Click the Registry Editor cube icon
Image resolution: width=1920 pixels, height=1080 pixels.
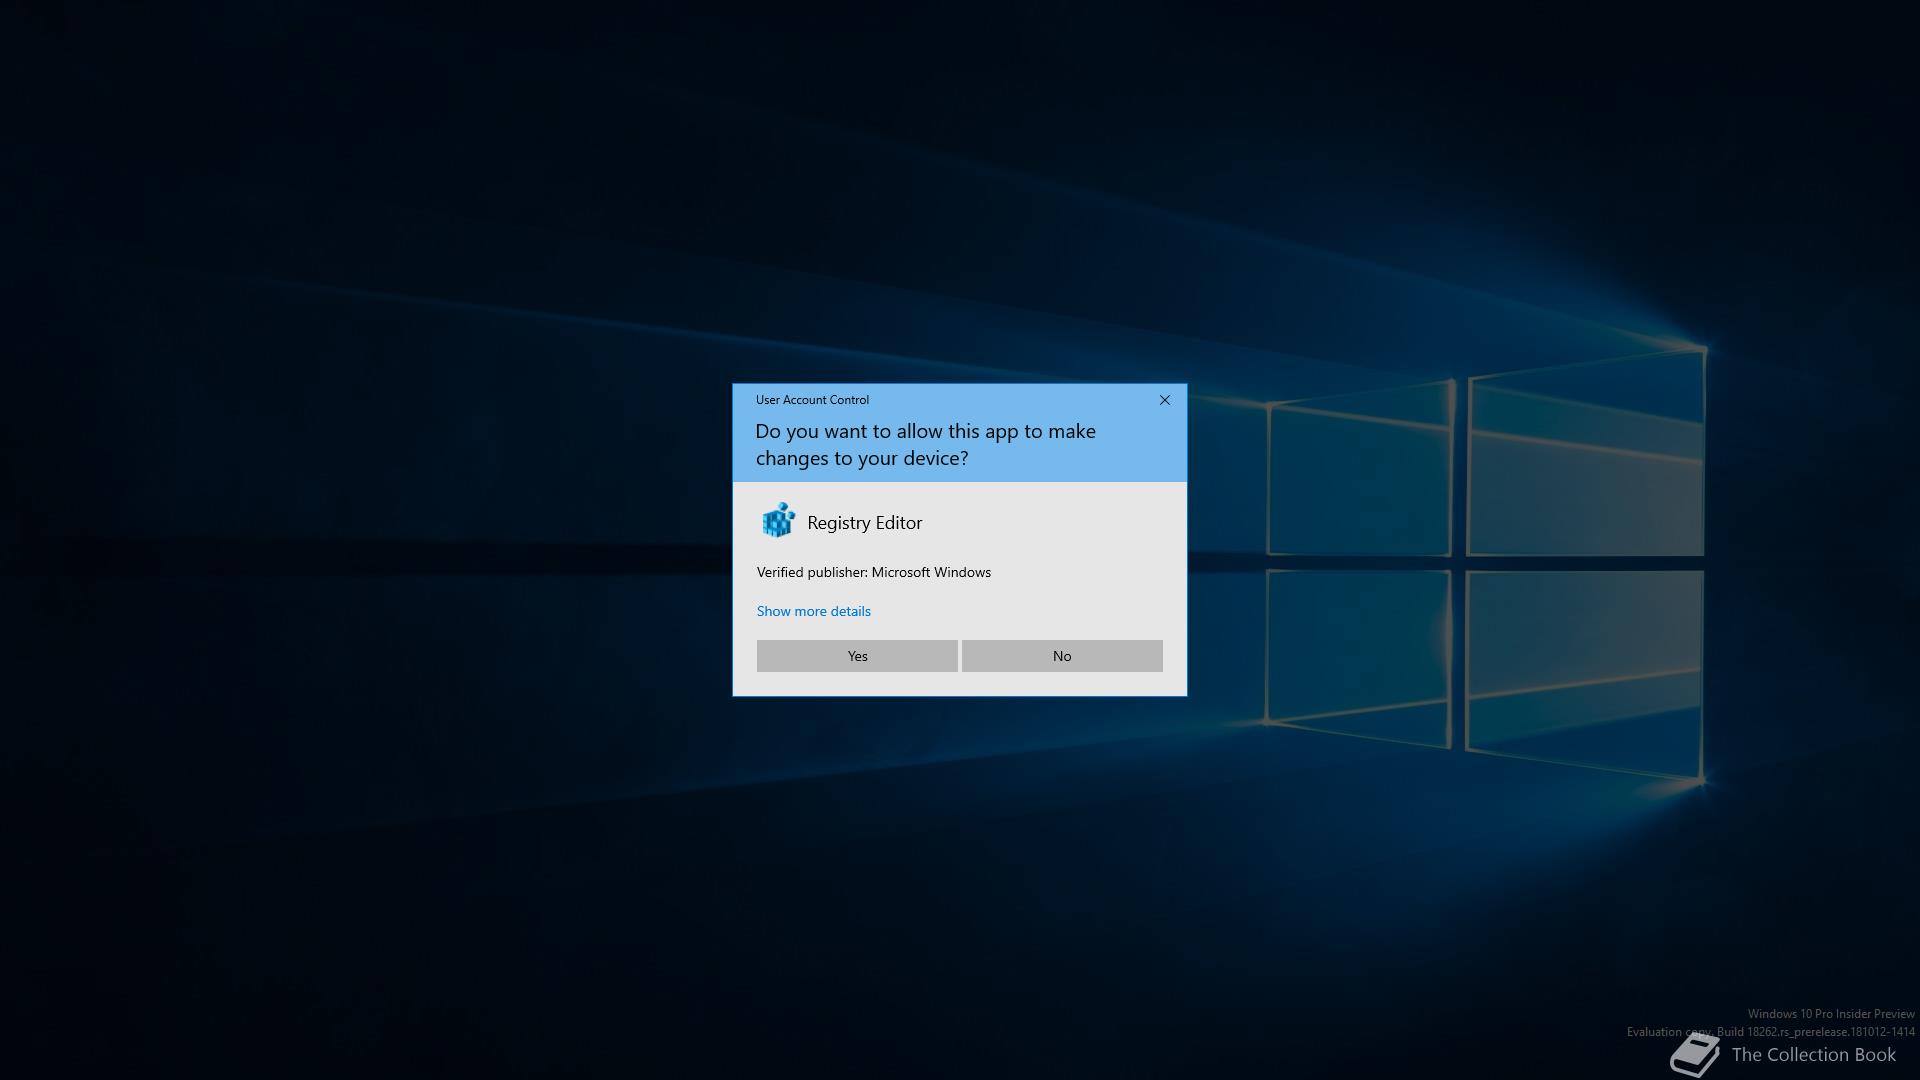pos(778,521)
